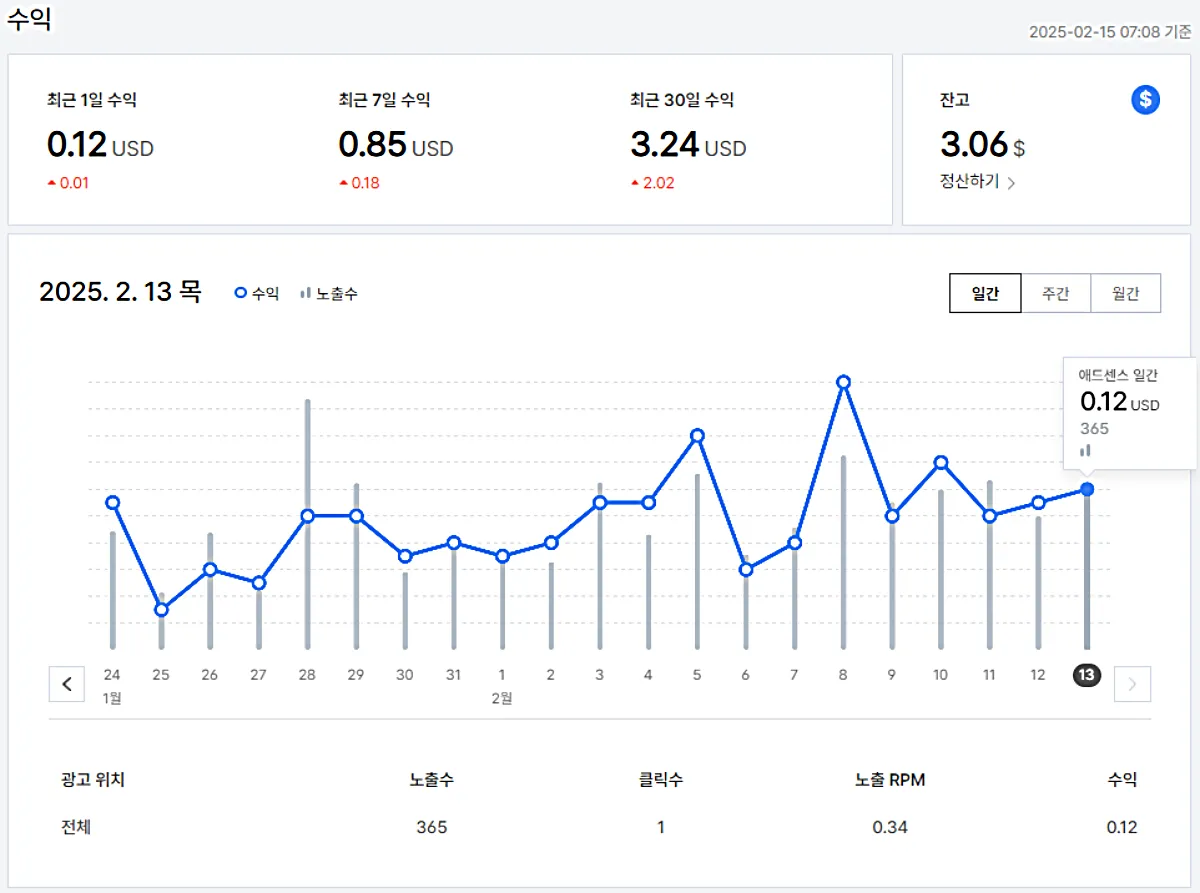Click the small bar chart icon inside the AdSense tooltip
Viewport: 1200px width, 893px height.
(1086, 451)
